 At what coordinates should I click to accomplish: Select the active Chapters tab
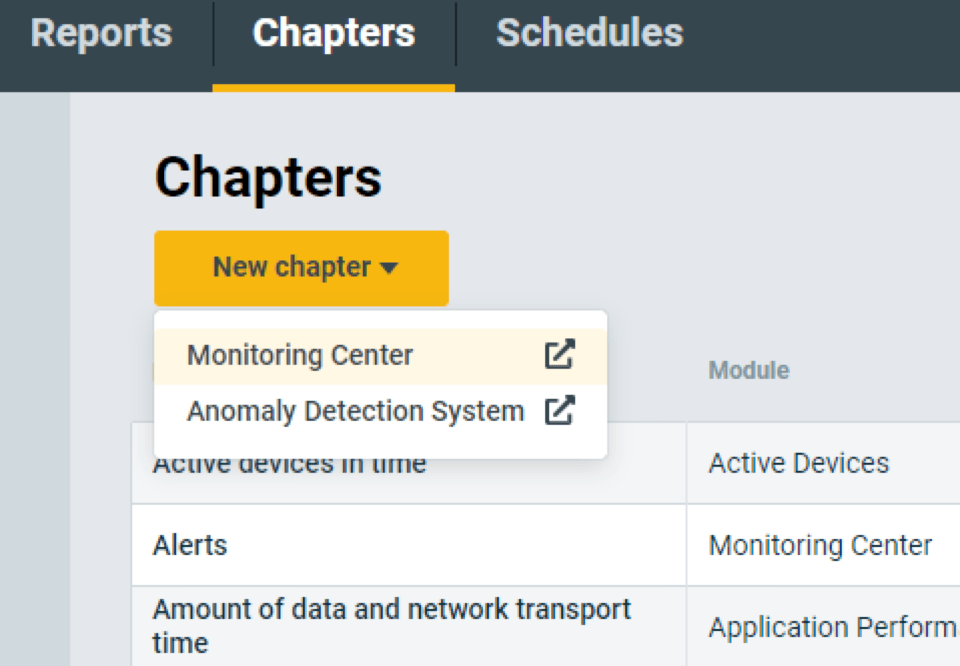click(333, 33)
